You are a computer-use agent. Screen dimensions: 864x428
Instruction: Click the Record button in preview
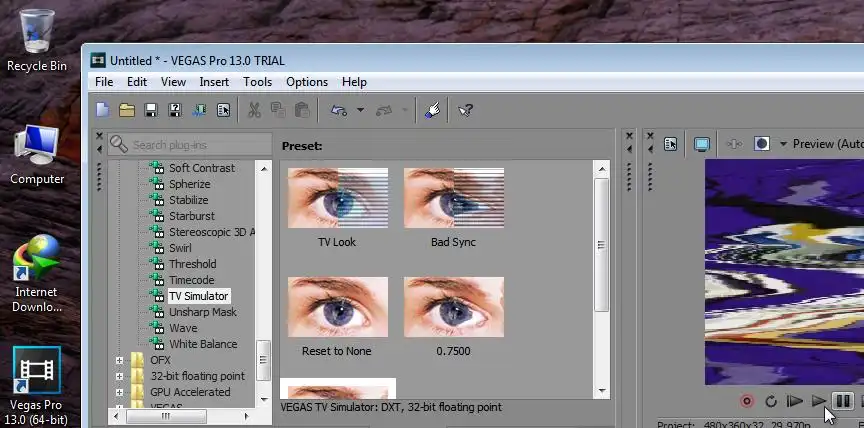coord(747,401)
